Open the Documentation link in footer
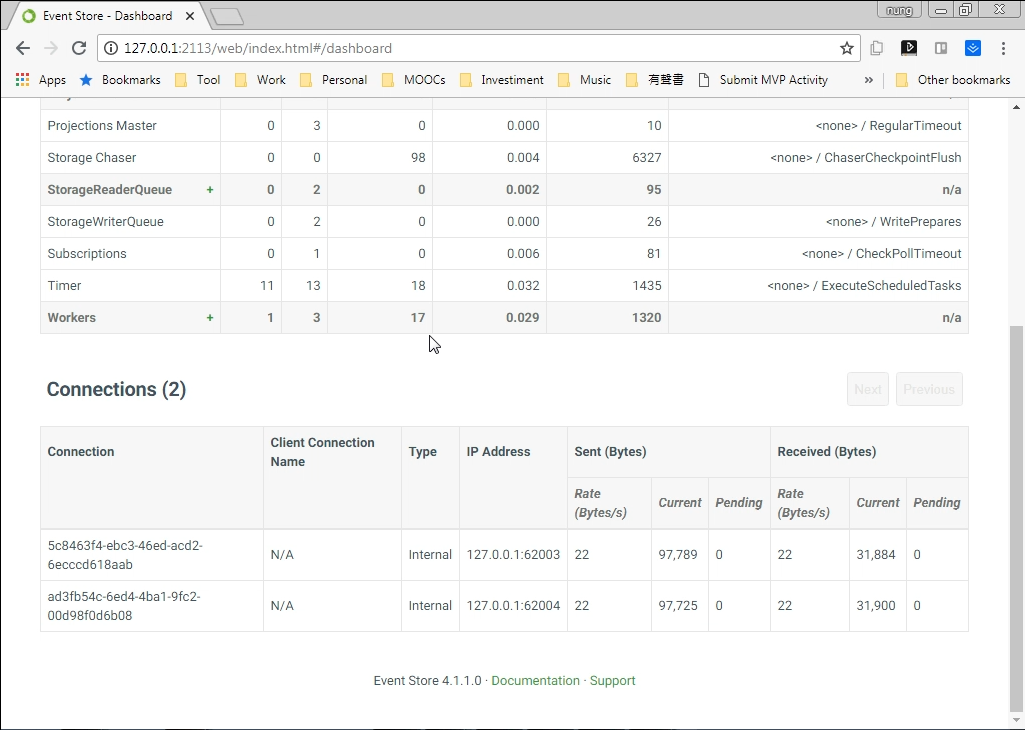 pyautogui.click(x=535, y=680)
